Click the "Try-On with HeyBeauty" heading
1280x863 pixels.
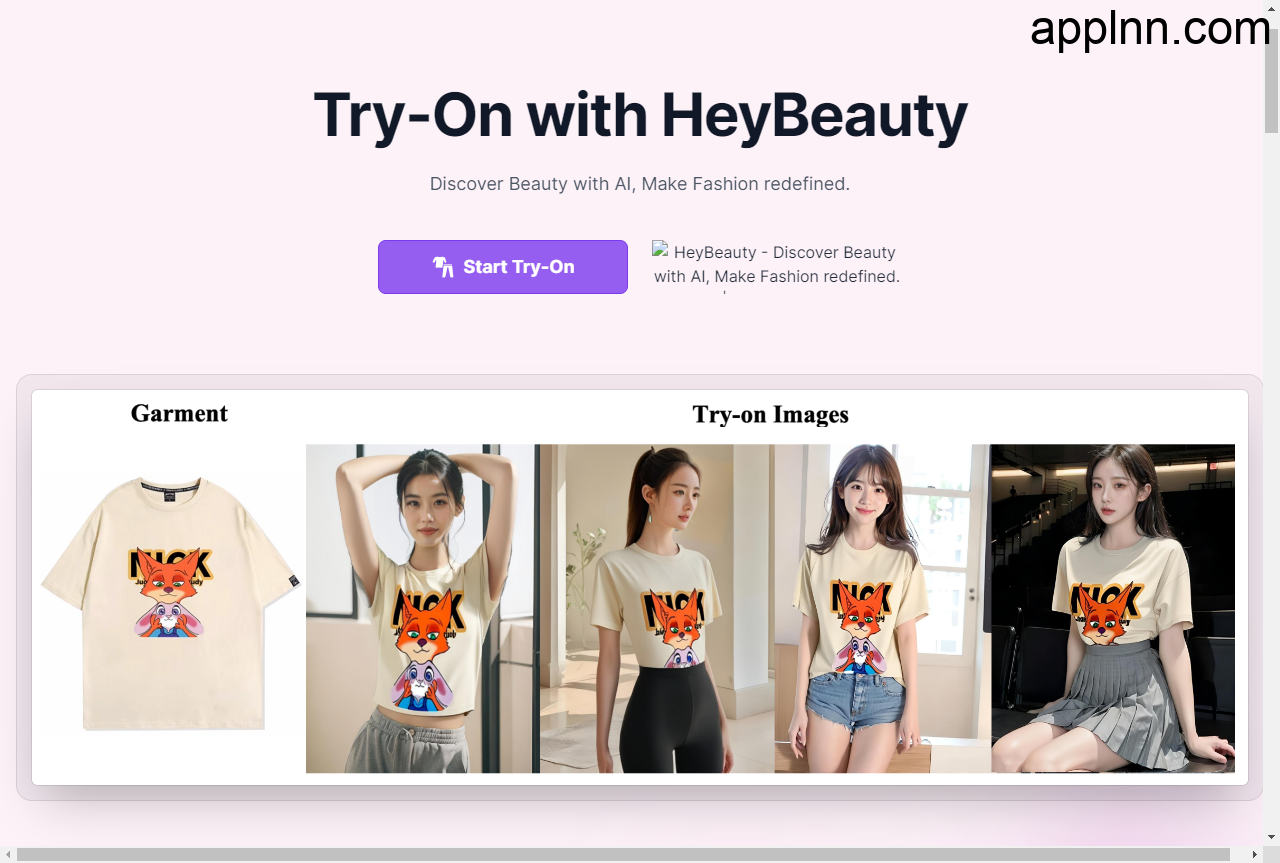click(640, 115)
